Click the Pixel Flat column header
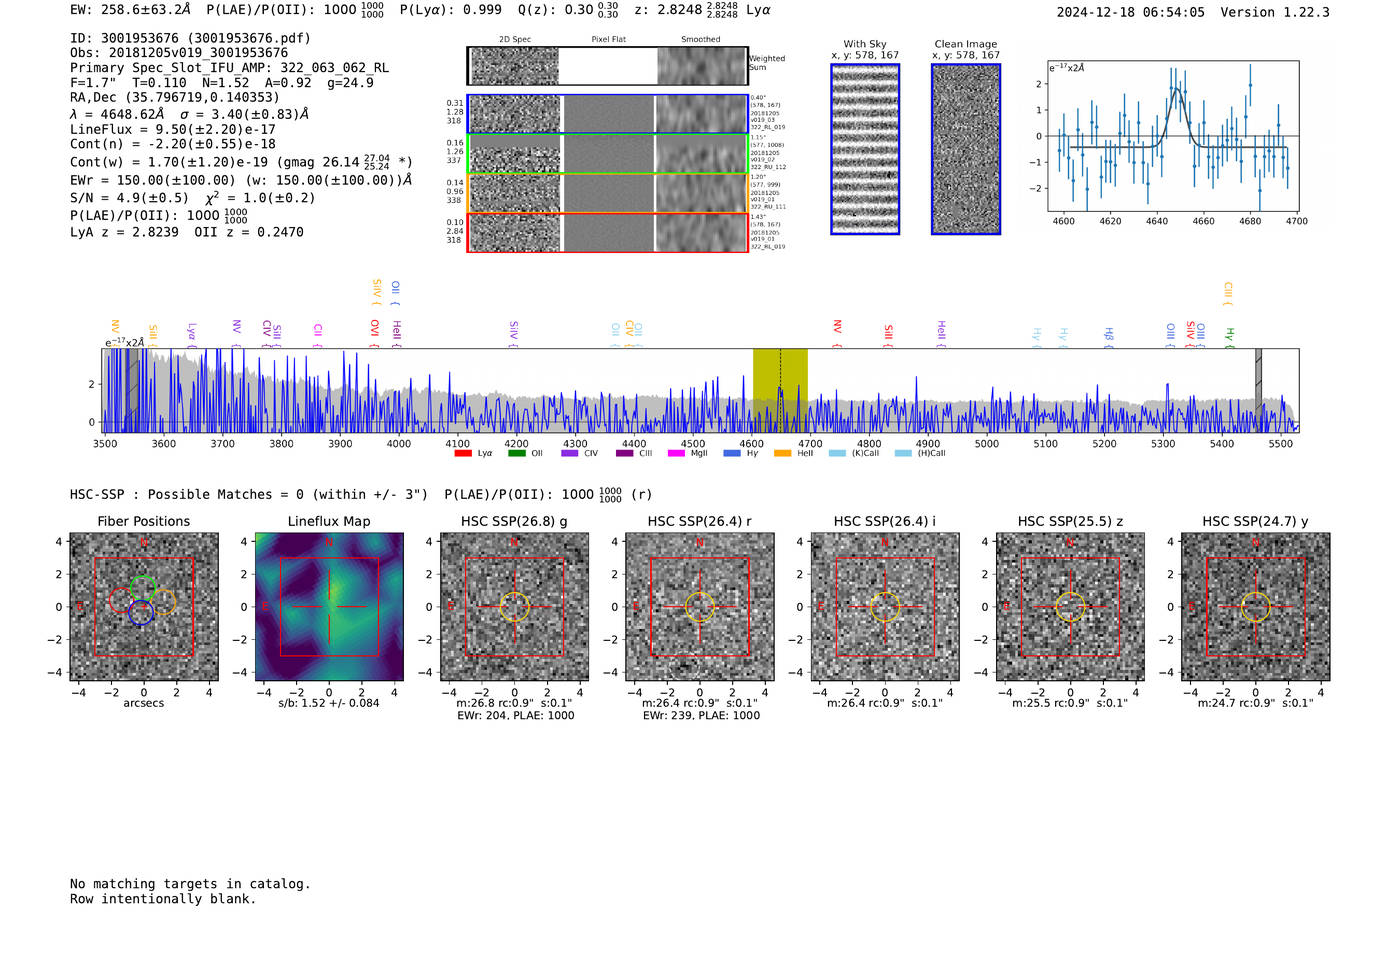Screen dimensions: 1400x953 pyautogui.click(x=608, y=40)
